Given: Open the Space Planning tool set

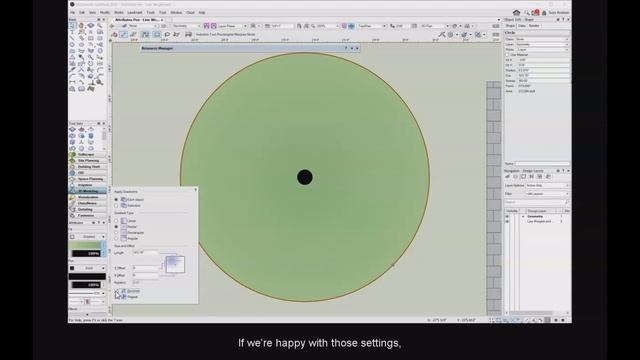Looking at the screenshot, I should coord(88,179).
